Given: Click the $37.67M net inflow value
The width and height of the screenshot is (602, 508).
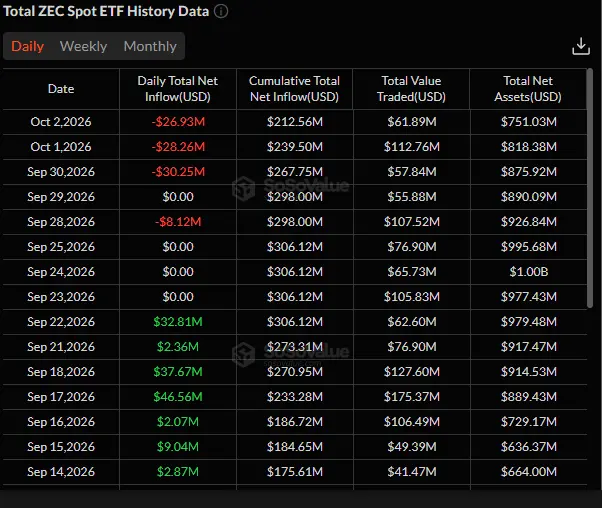Looking at the screenshot, I should coord(178,371).
